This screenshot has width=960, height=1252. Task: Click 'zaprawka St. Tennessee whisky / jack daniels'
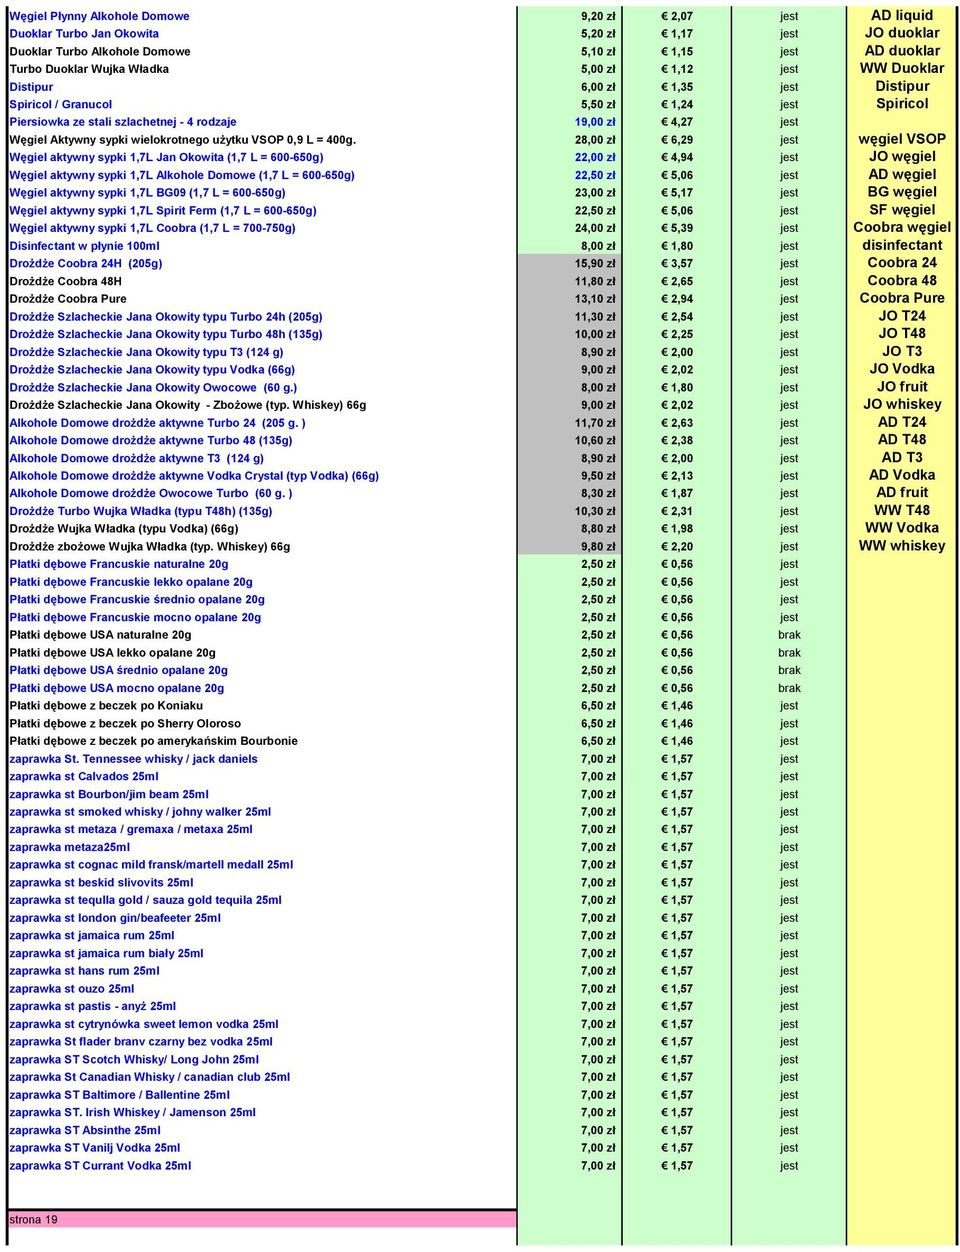click(133, 759)
